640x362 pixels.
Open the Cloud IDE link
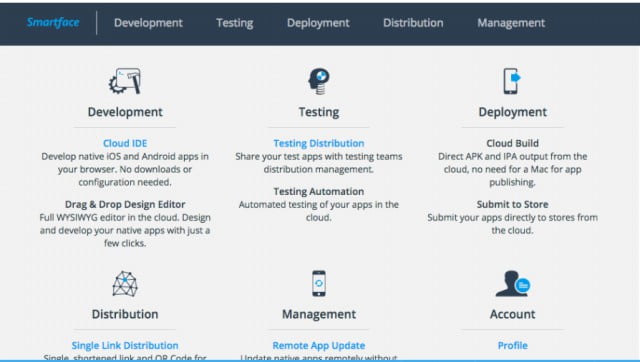coord(125,143)
